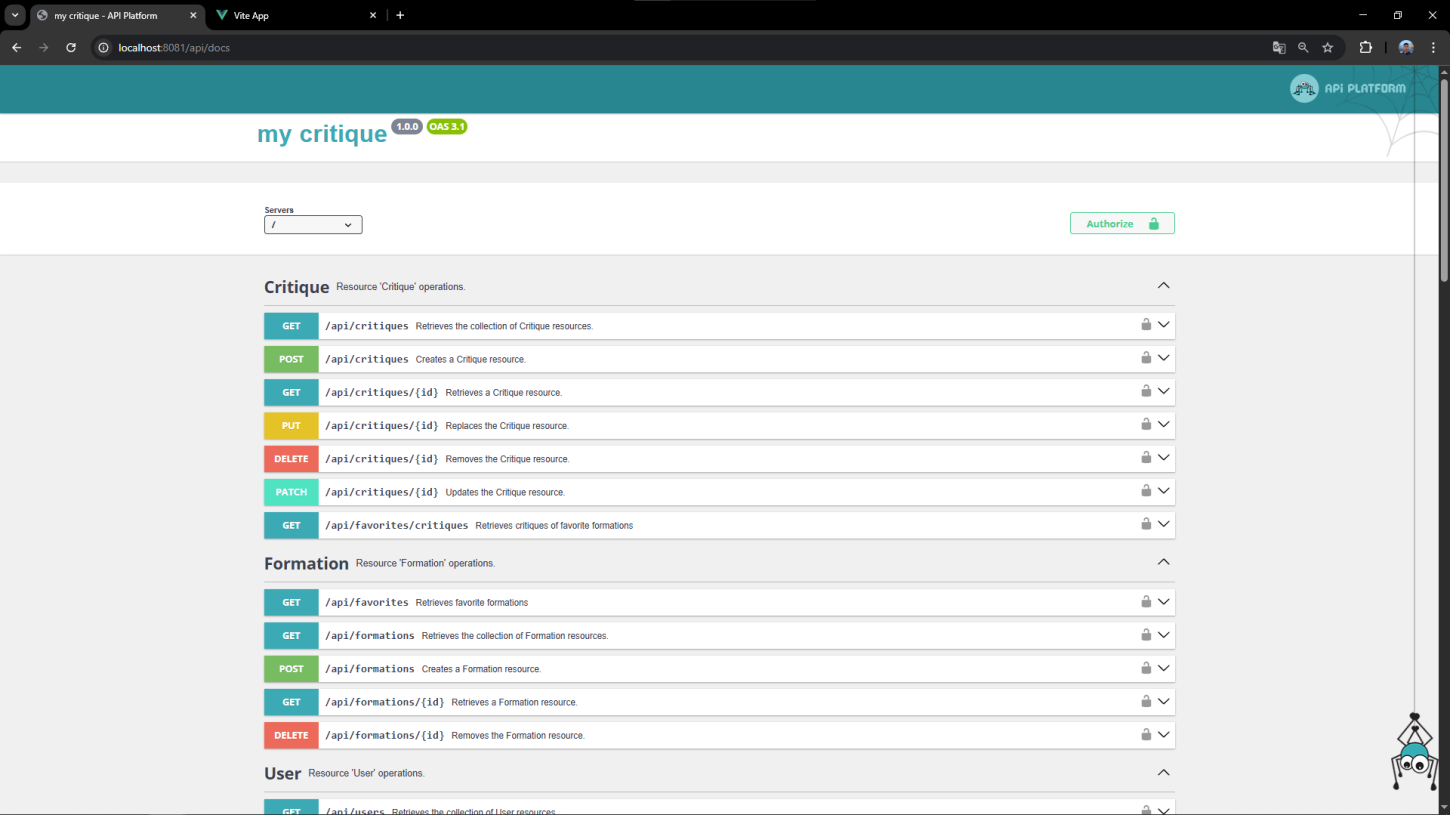Click the translate page icon in address bar

click(x=1278, y=47)
